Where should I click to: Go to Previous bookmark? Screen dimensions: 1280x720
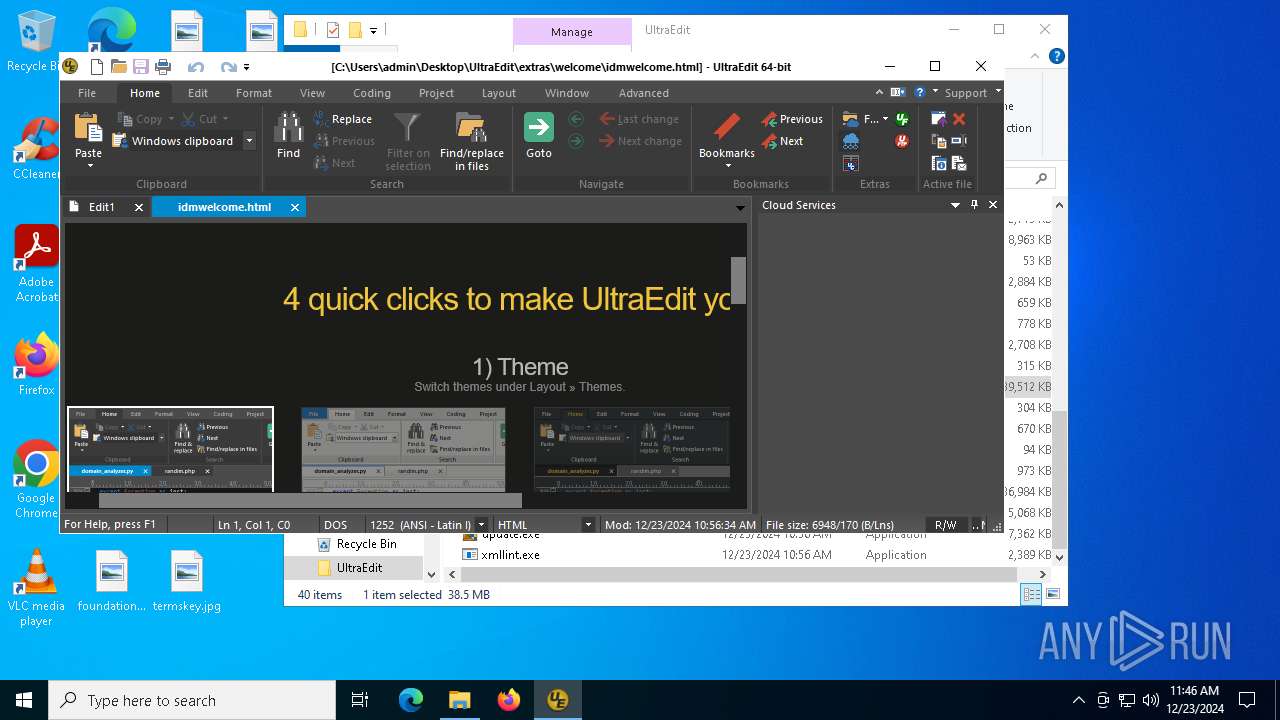click(x=792, y=119)
